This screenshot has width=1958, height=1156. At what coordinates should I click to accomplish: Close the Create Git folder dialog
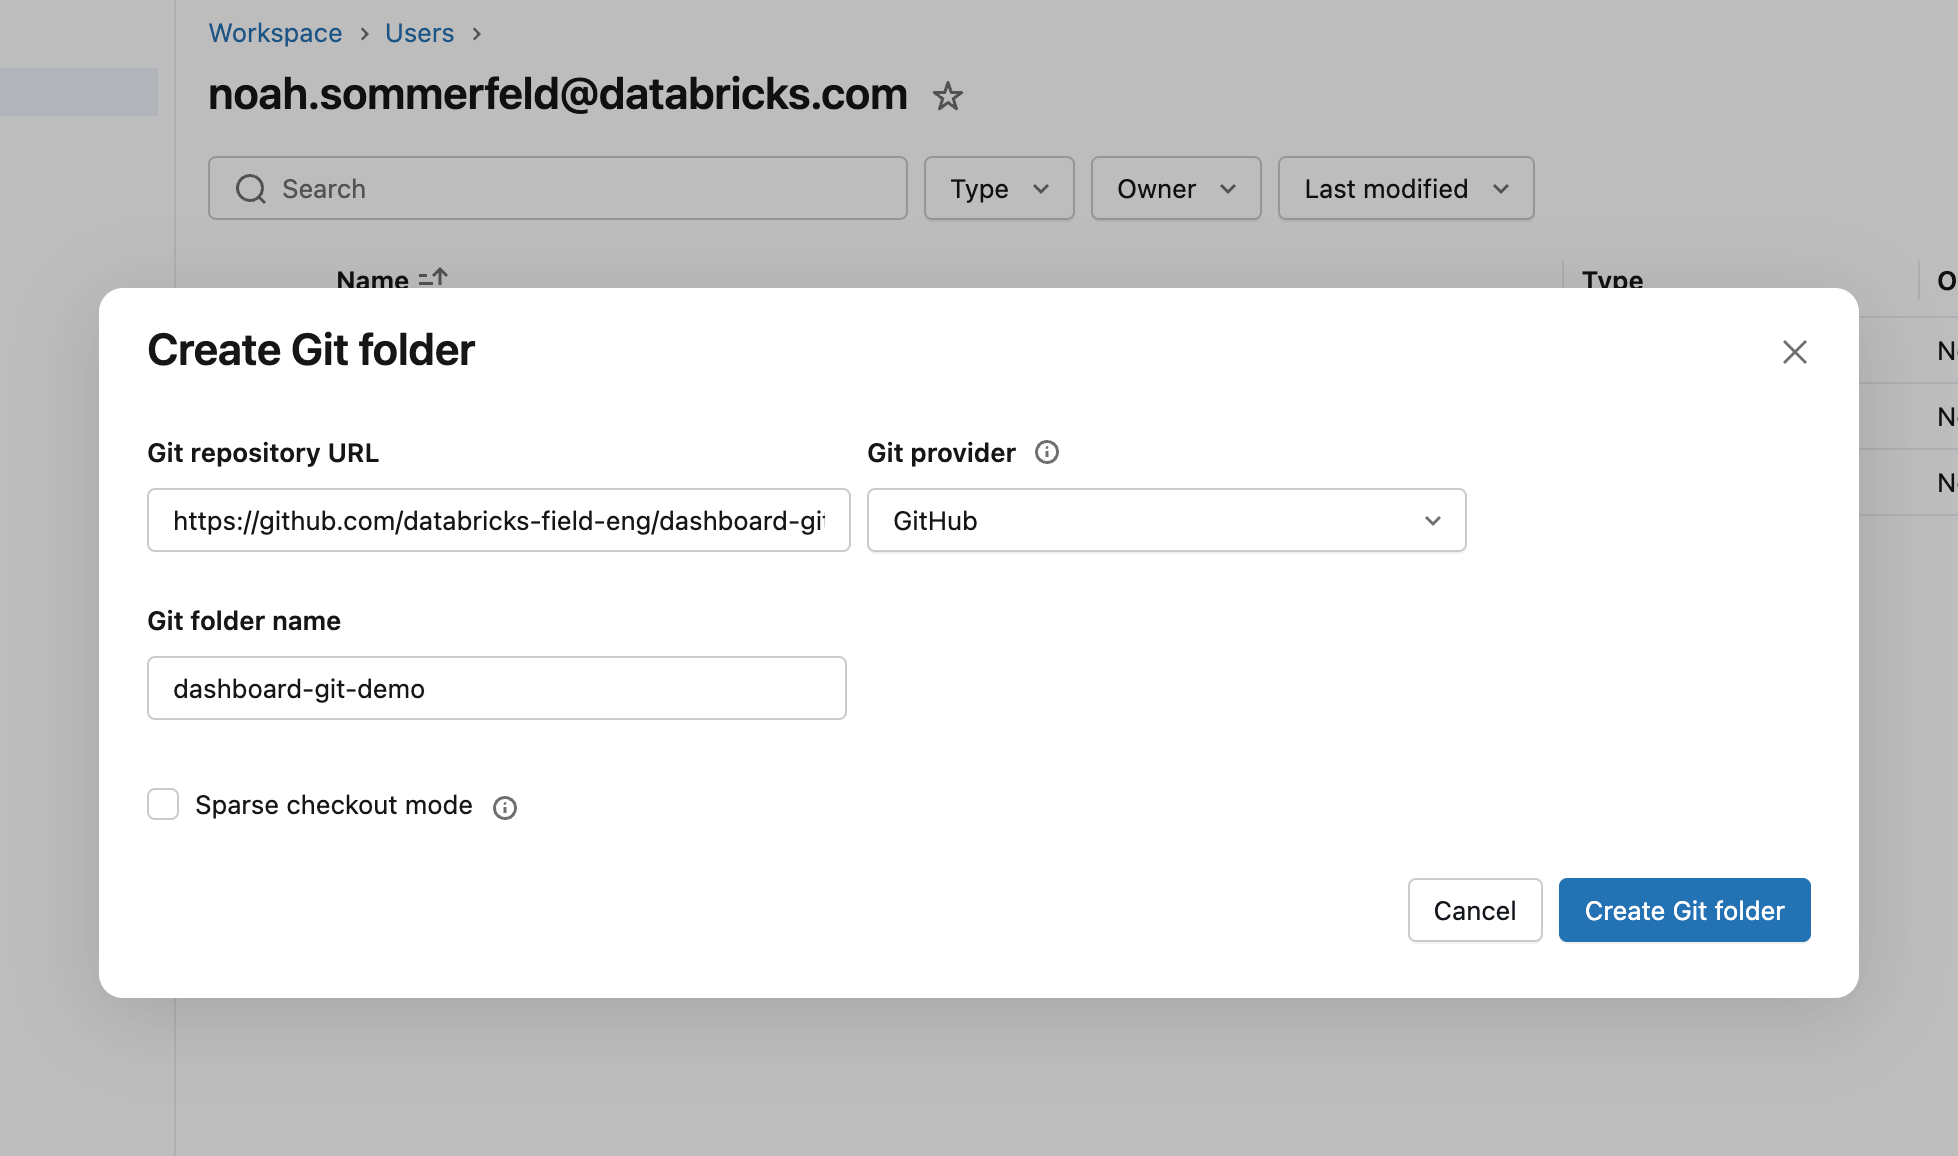[1795, 351]
